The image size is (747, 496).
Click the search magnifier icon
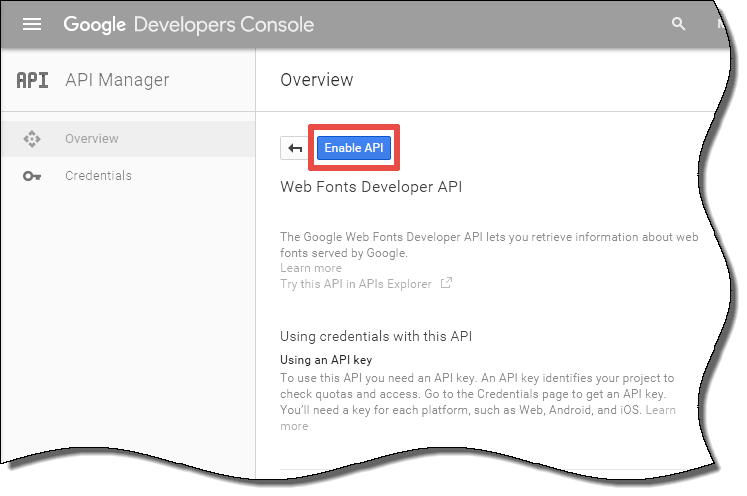[678, 24]
